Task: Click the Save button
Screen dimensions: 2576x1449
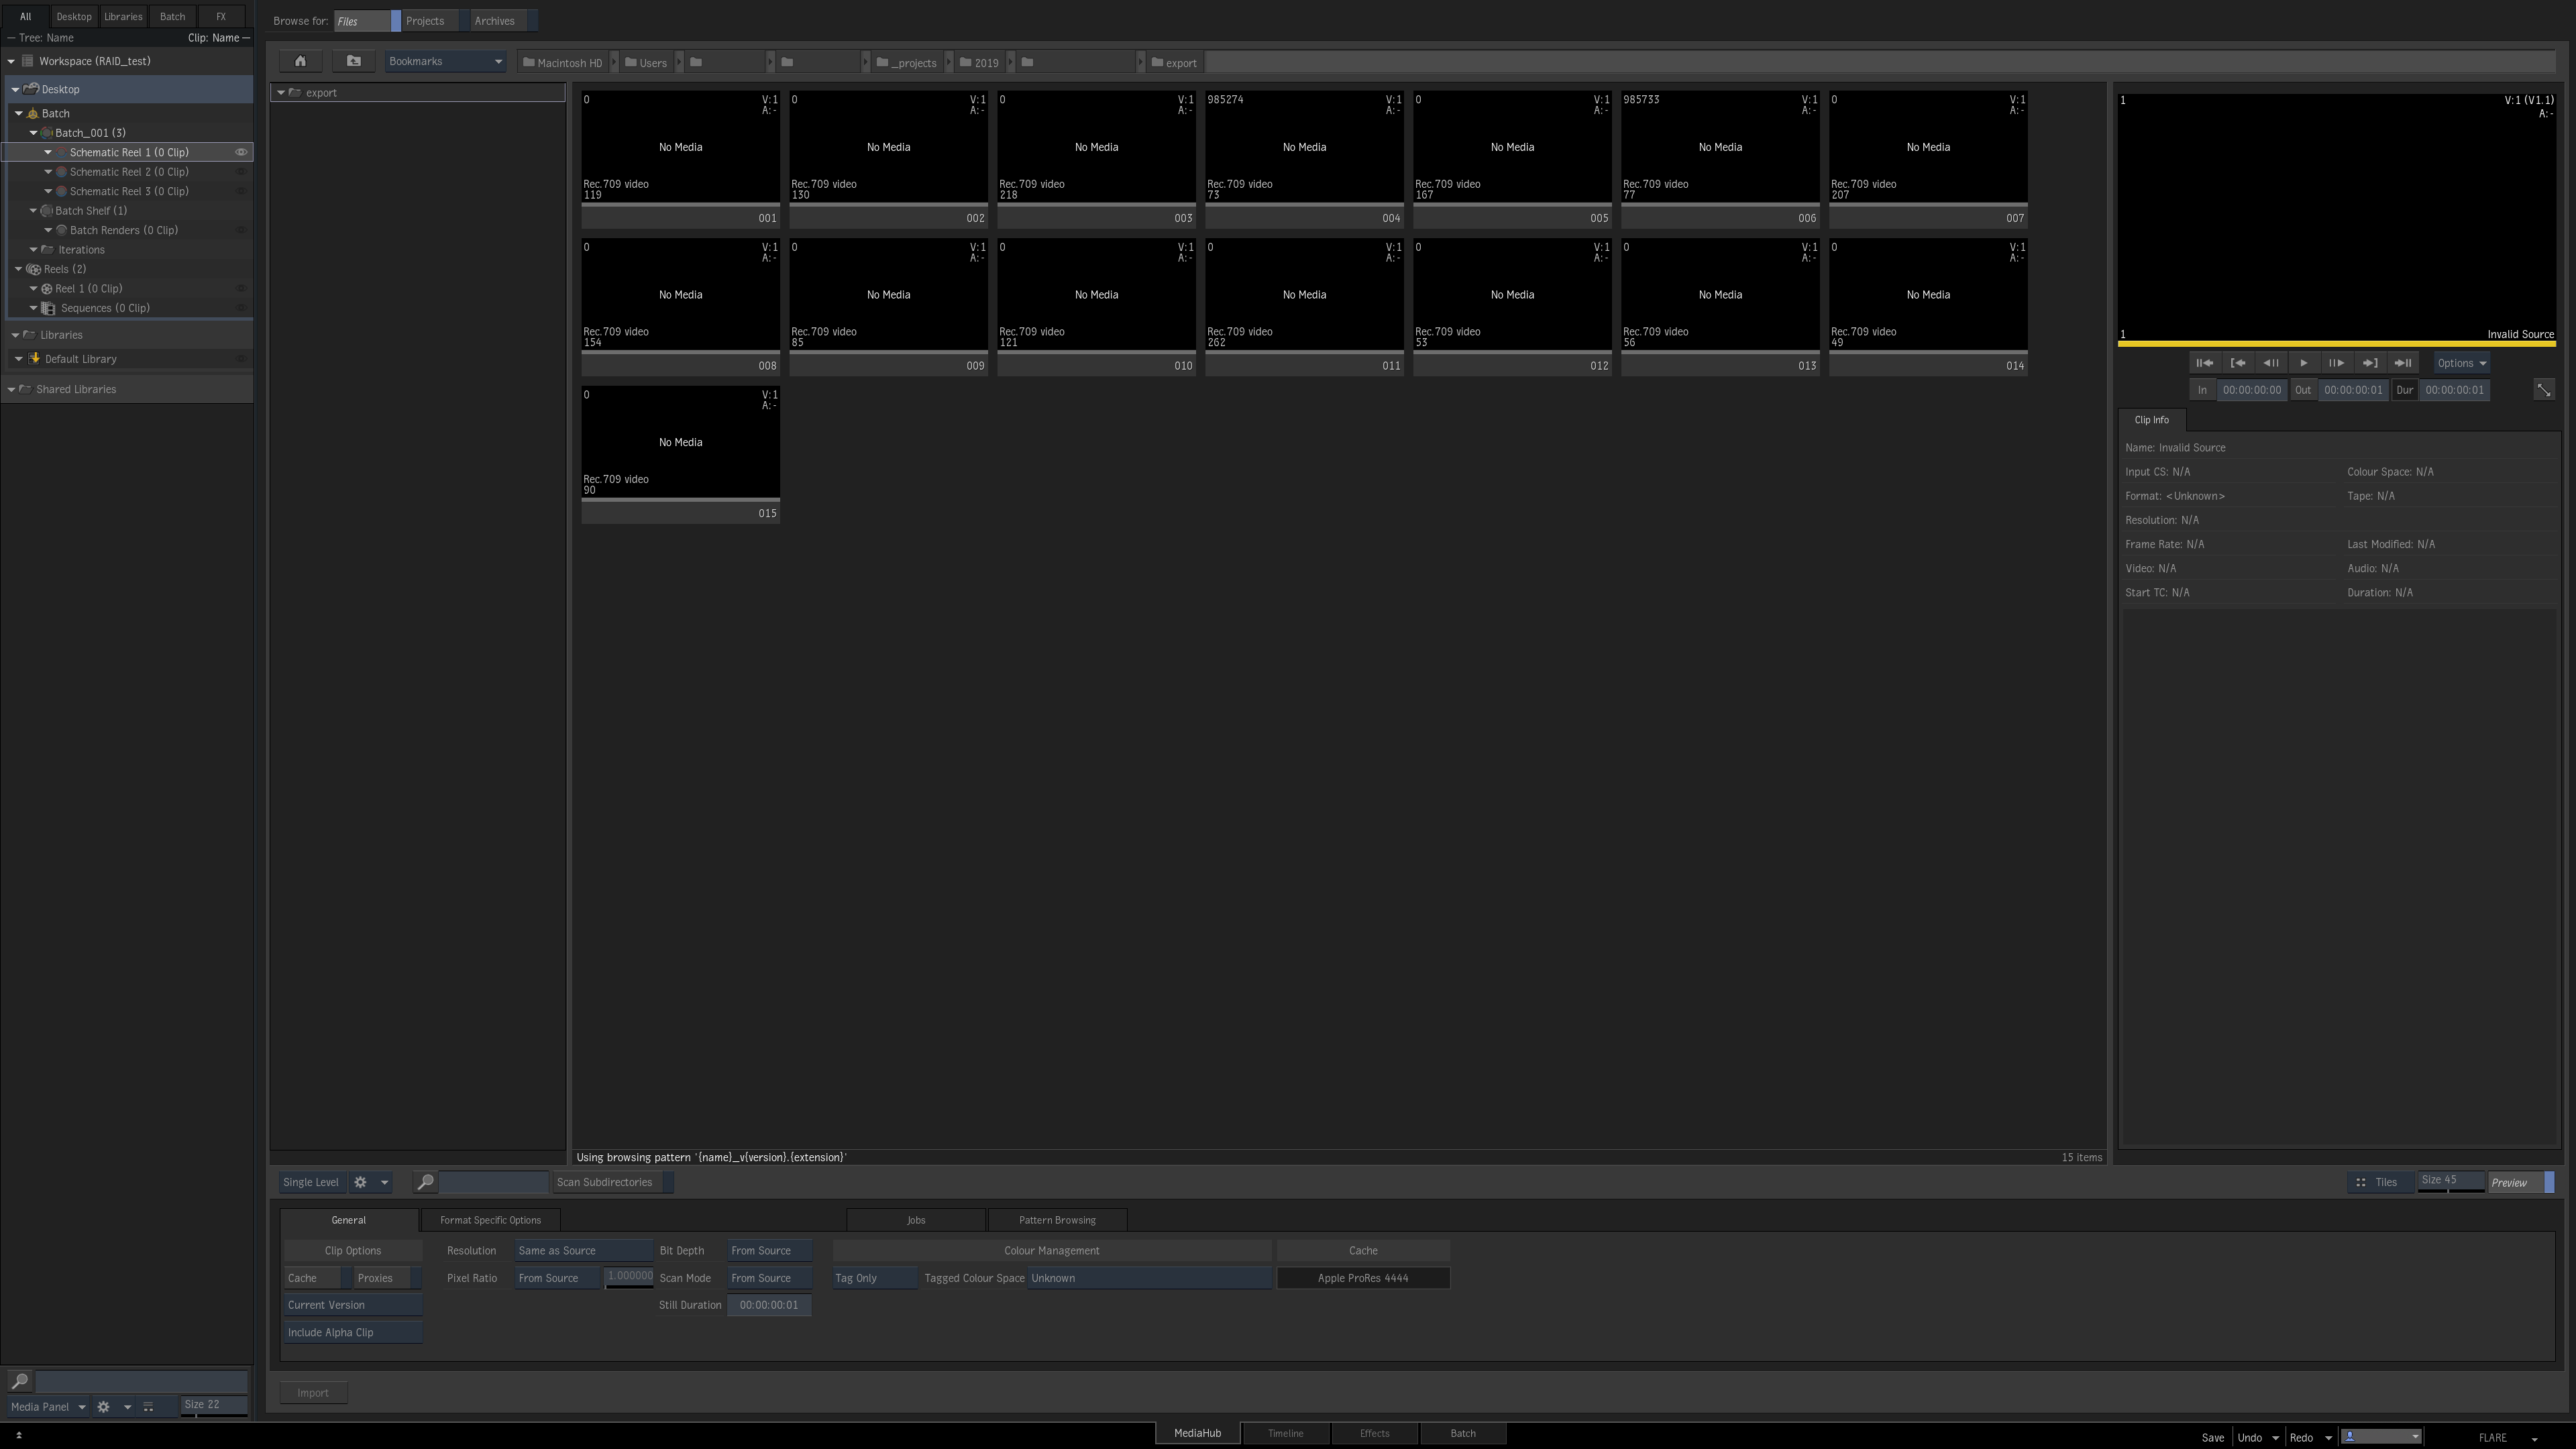Action: click(2212, 1437)
